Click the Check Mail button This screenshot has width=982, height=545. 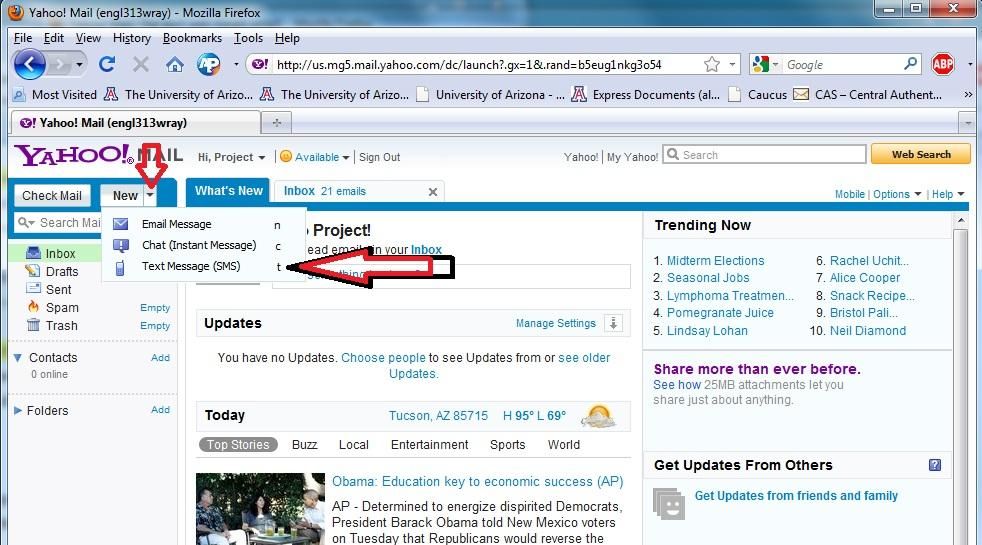pos(52,195)
